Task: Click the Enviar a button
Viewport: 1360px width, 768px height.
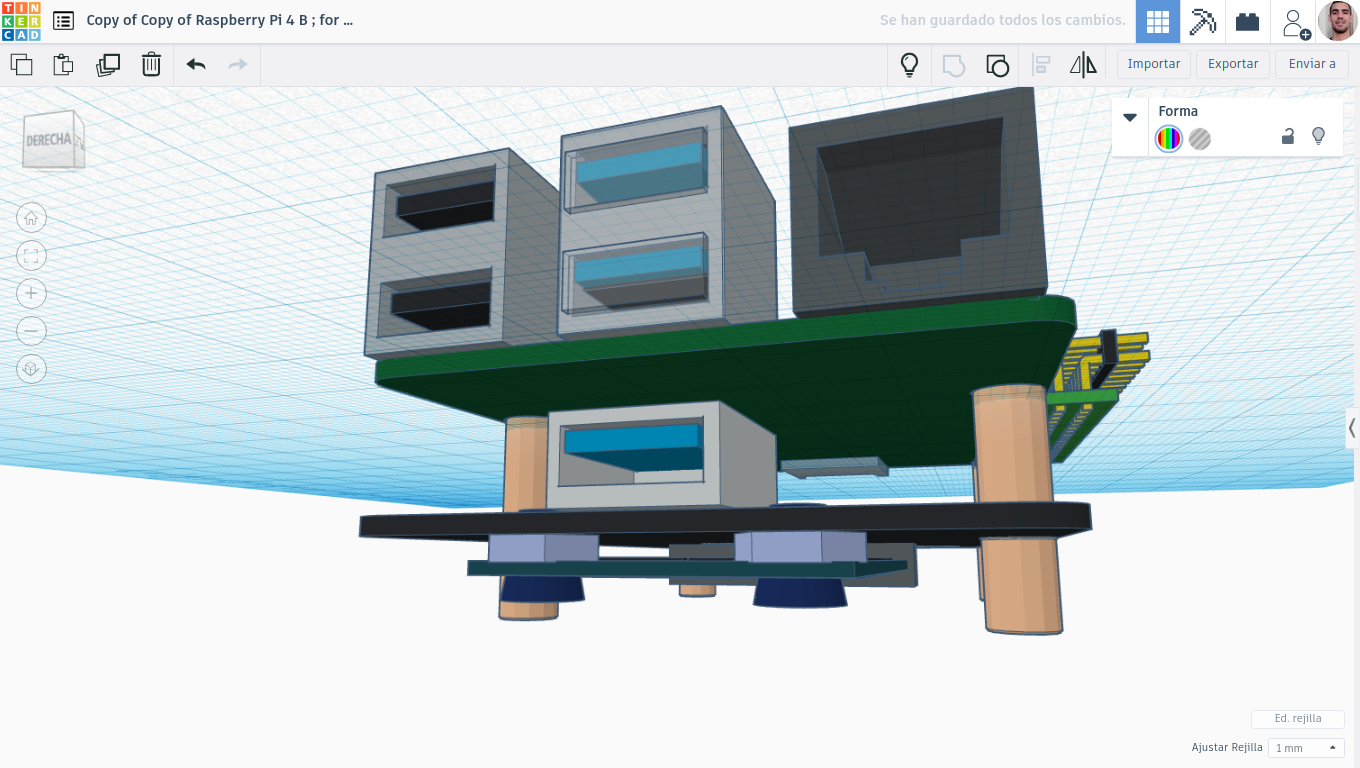Action: (1312, 64)
